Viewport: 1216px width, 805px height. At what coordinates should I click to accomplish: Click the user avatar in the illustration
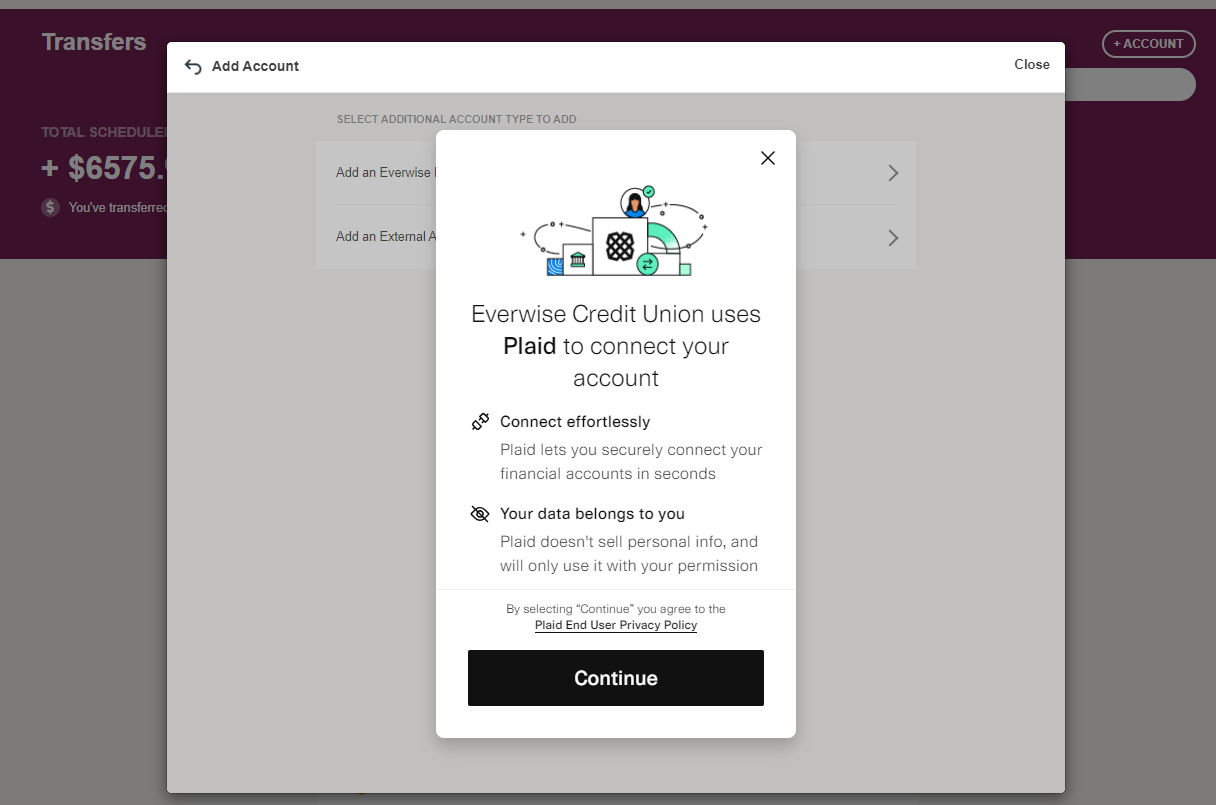pos(634,203)
